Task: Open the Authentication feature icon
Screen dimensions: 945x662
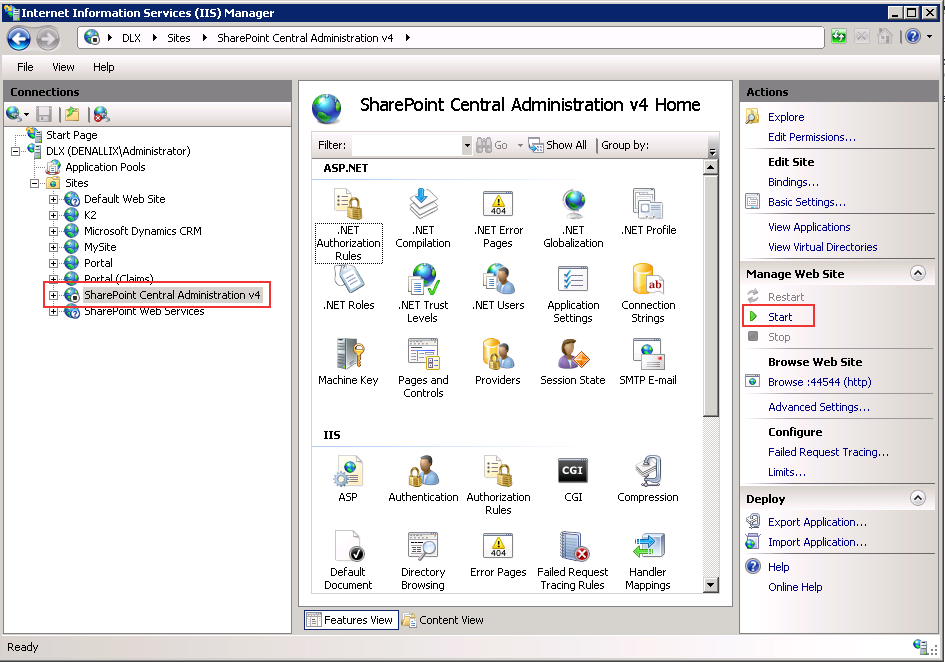Action: [x=423, y=471]
